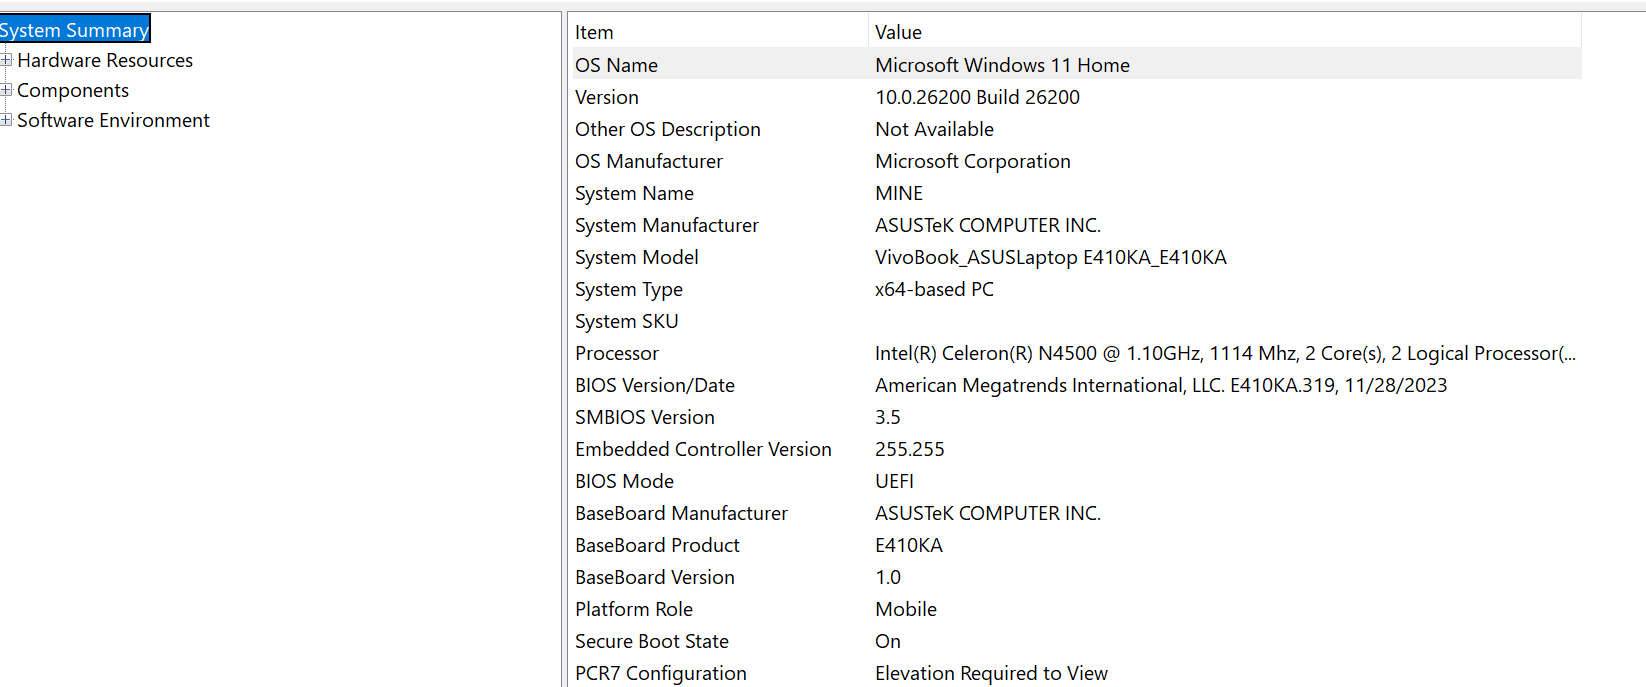This screenshot has height=687, width=1646.
Task: Select the Version row label
Action: [607, 97]
